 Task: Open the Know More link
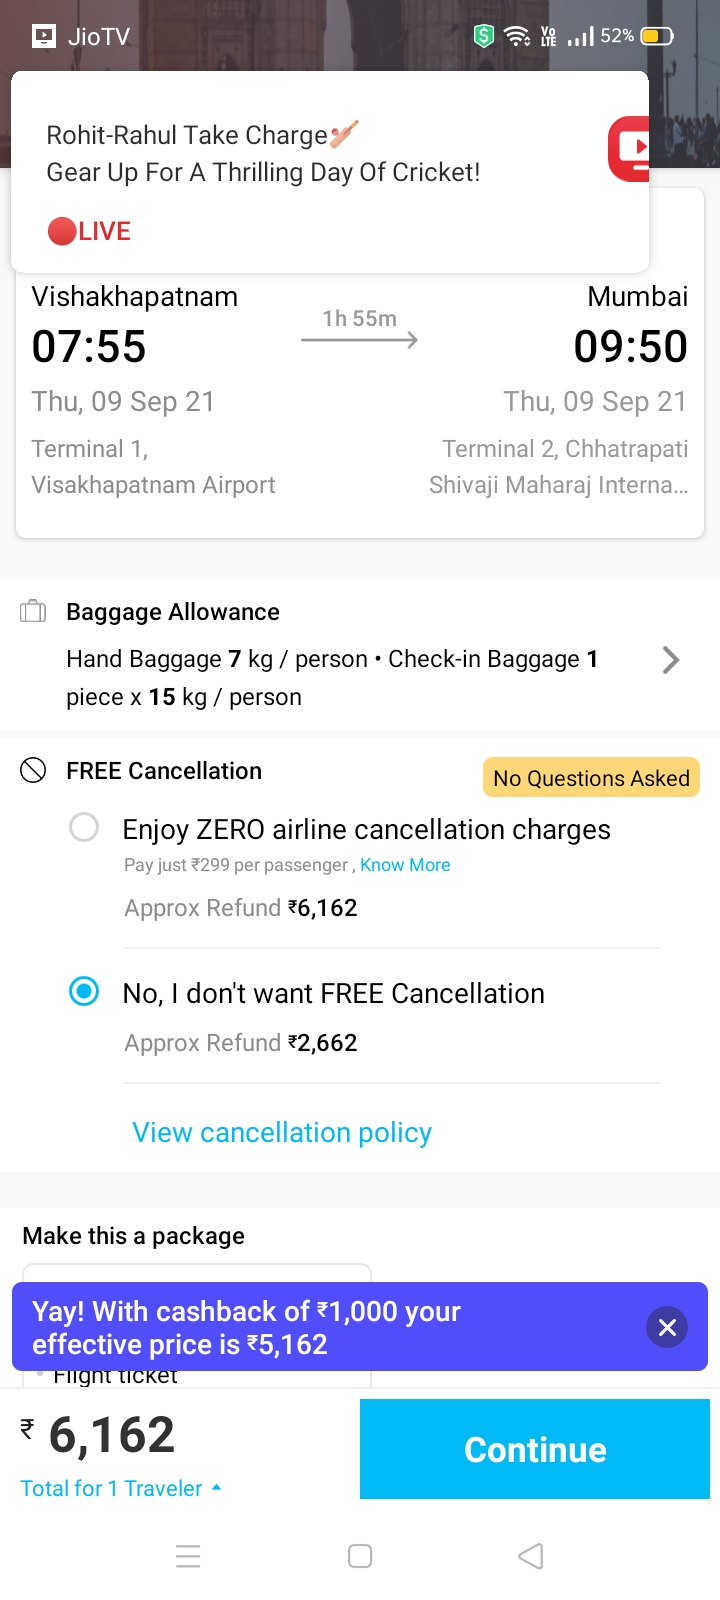405,865
